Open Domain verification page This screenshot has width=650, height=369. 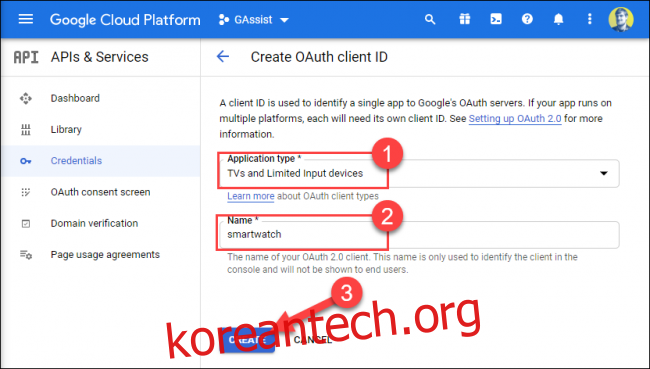[100, 223]
